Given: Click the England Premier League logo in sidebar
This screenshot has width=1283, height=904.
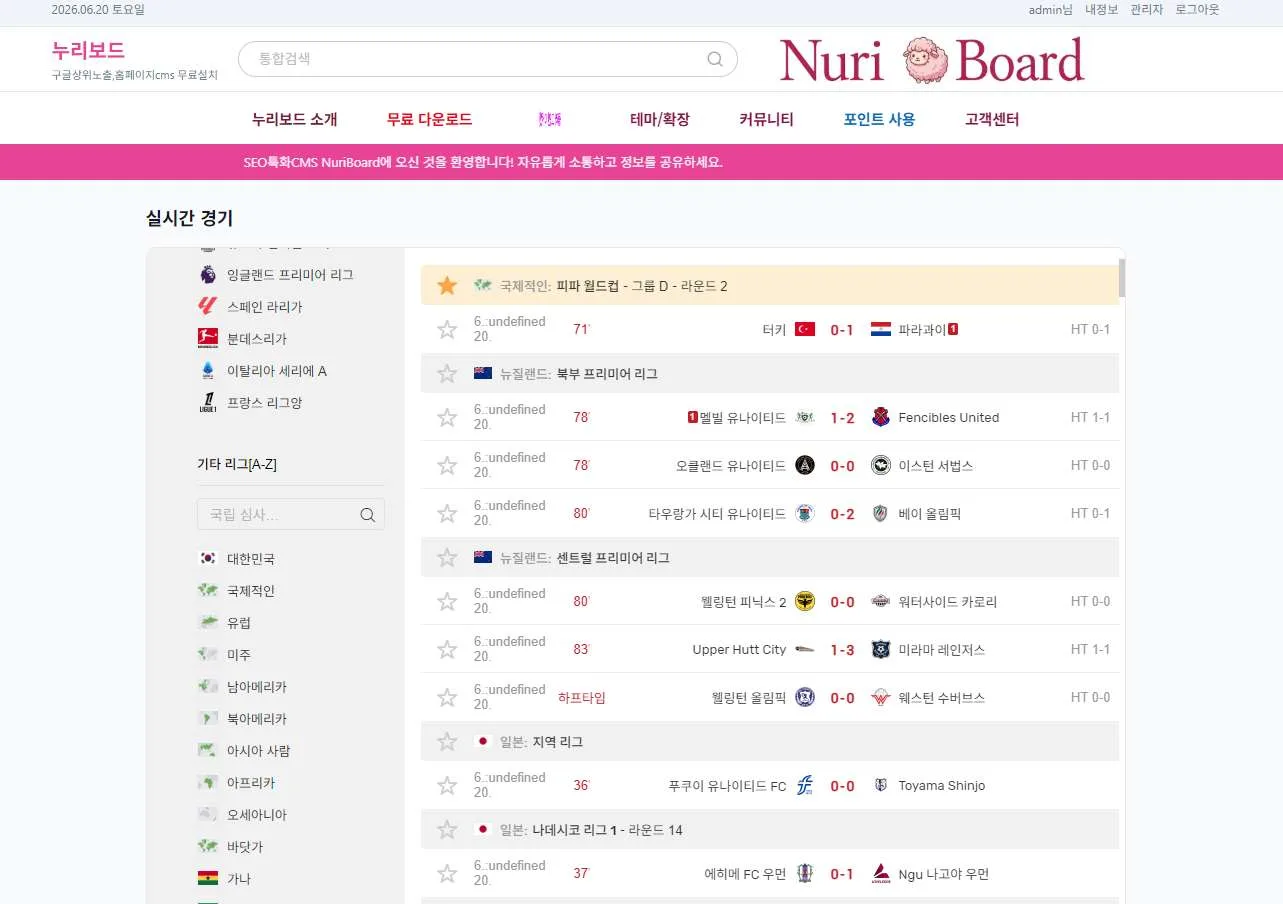Looking at the screenshot, I should [207, 274].
